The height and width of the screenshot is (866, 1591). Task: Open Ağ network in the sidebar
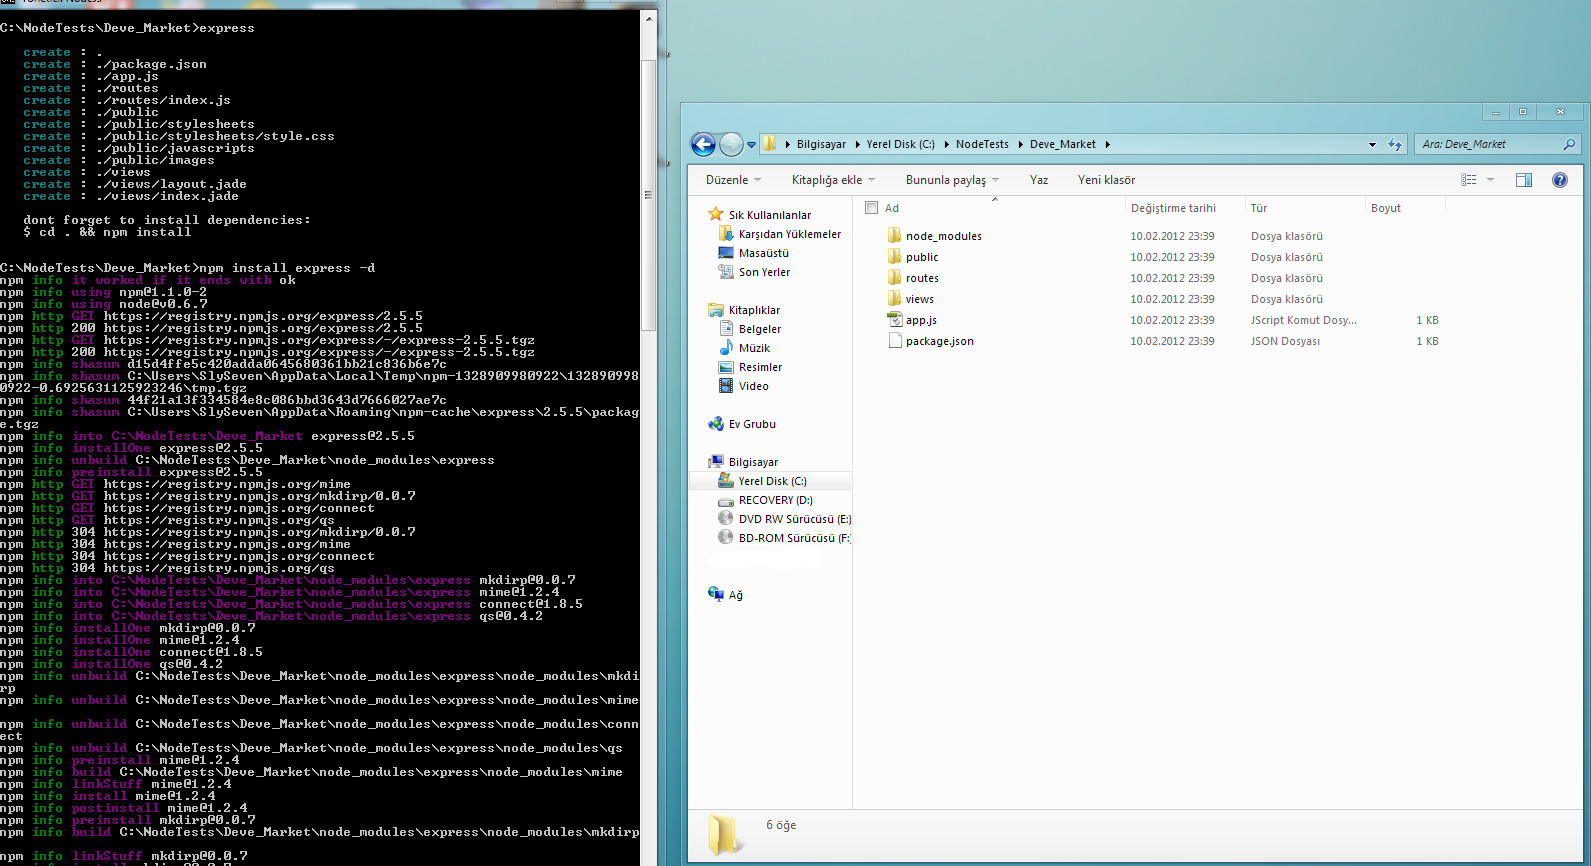735,595
